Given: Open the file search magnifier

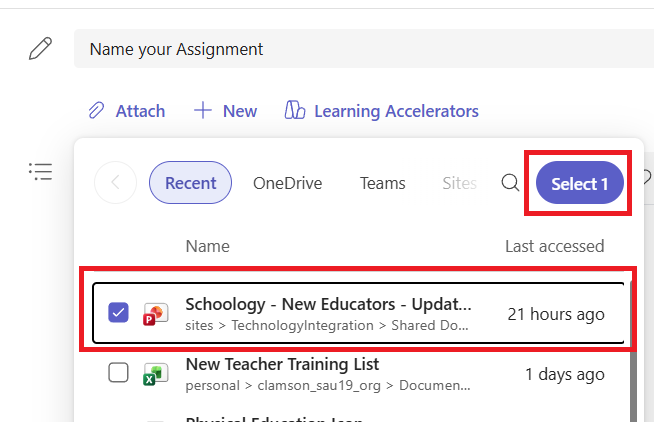Looking at the screenshot, I should click(510, 183).
